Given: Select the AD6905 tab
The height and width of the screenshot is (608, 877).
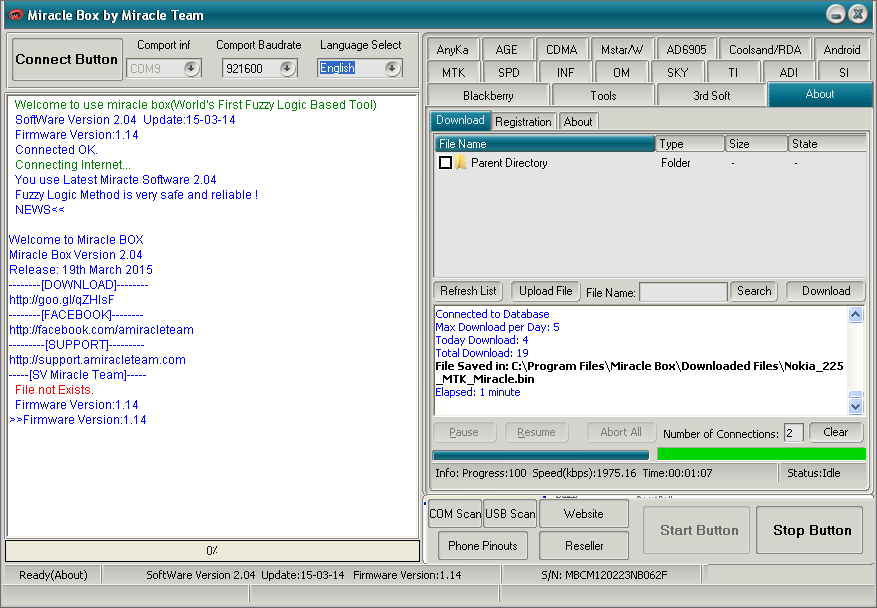Looking at the screenshot, I should click(x=686, y=50).
